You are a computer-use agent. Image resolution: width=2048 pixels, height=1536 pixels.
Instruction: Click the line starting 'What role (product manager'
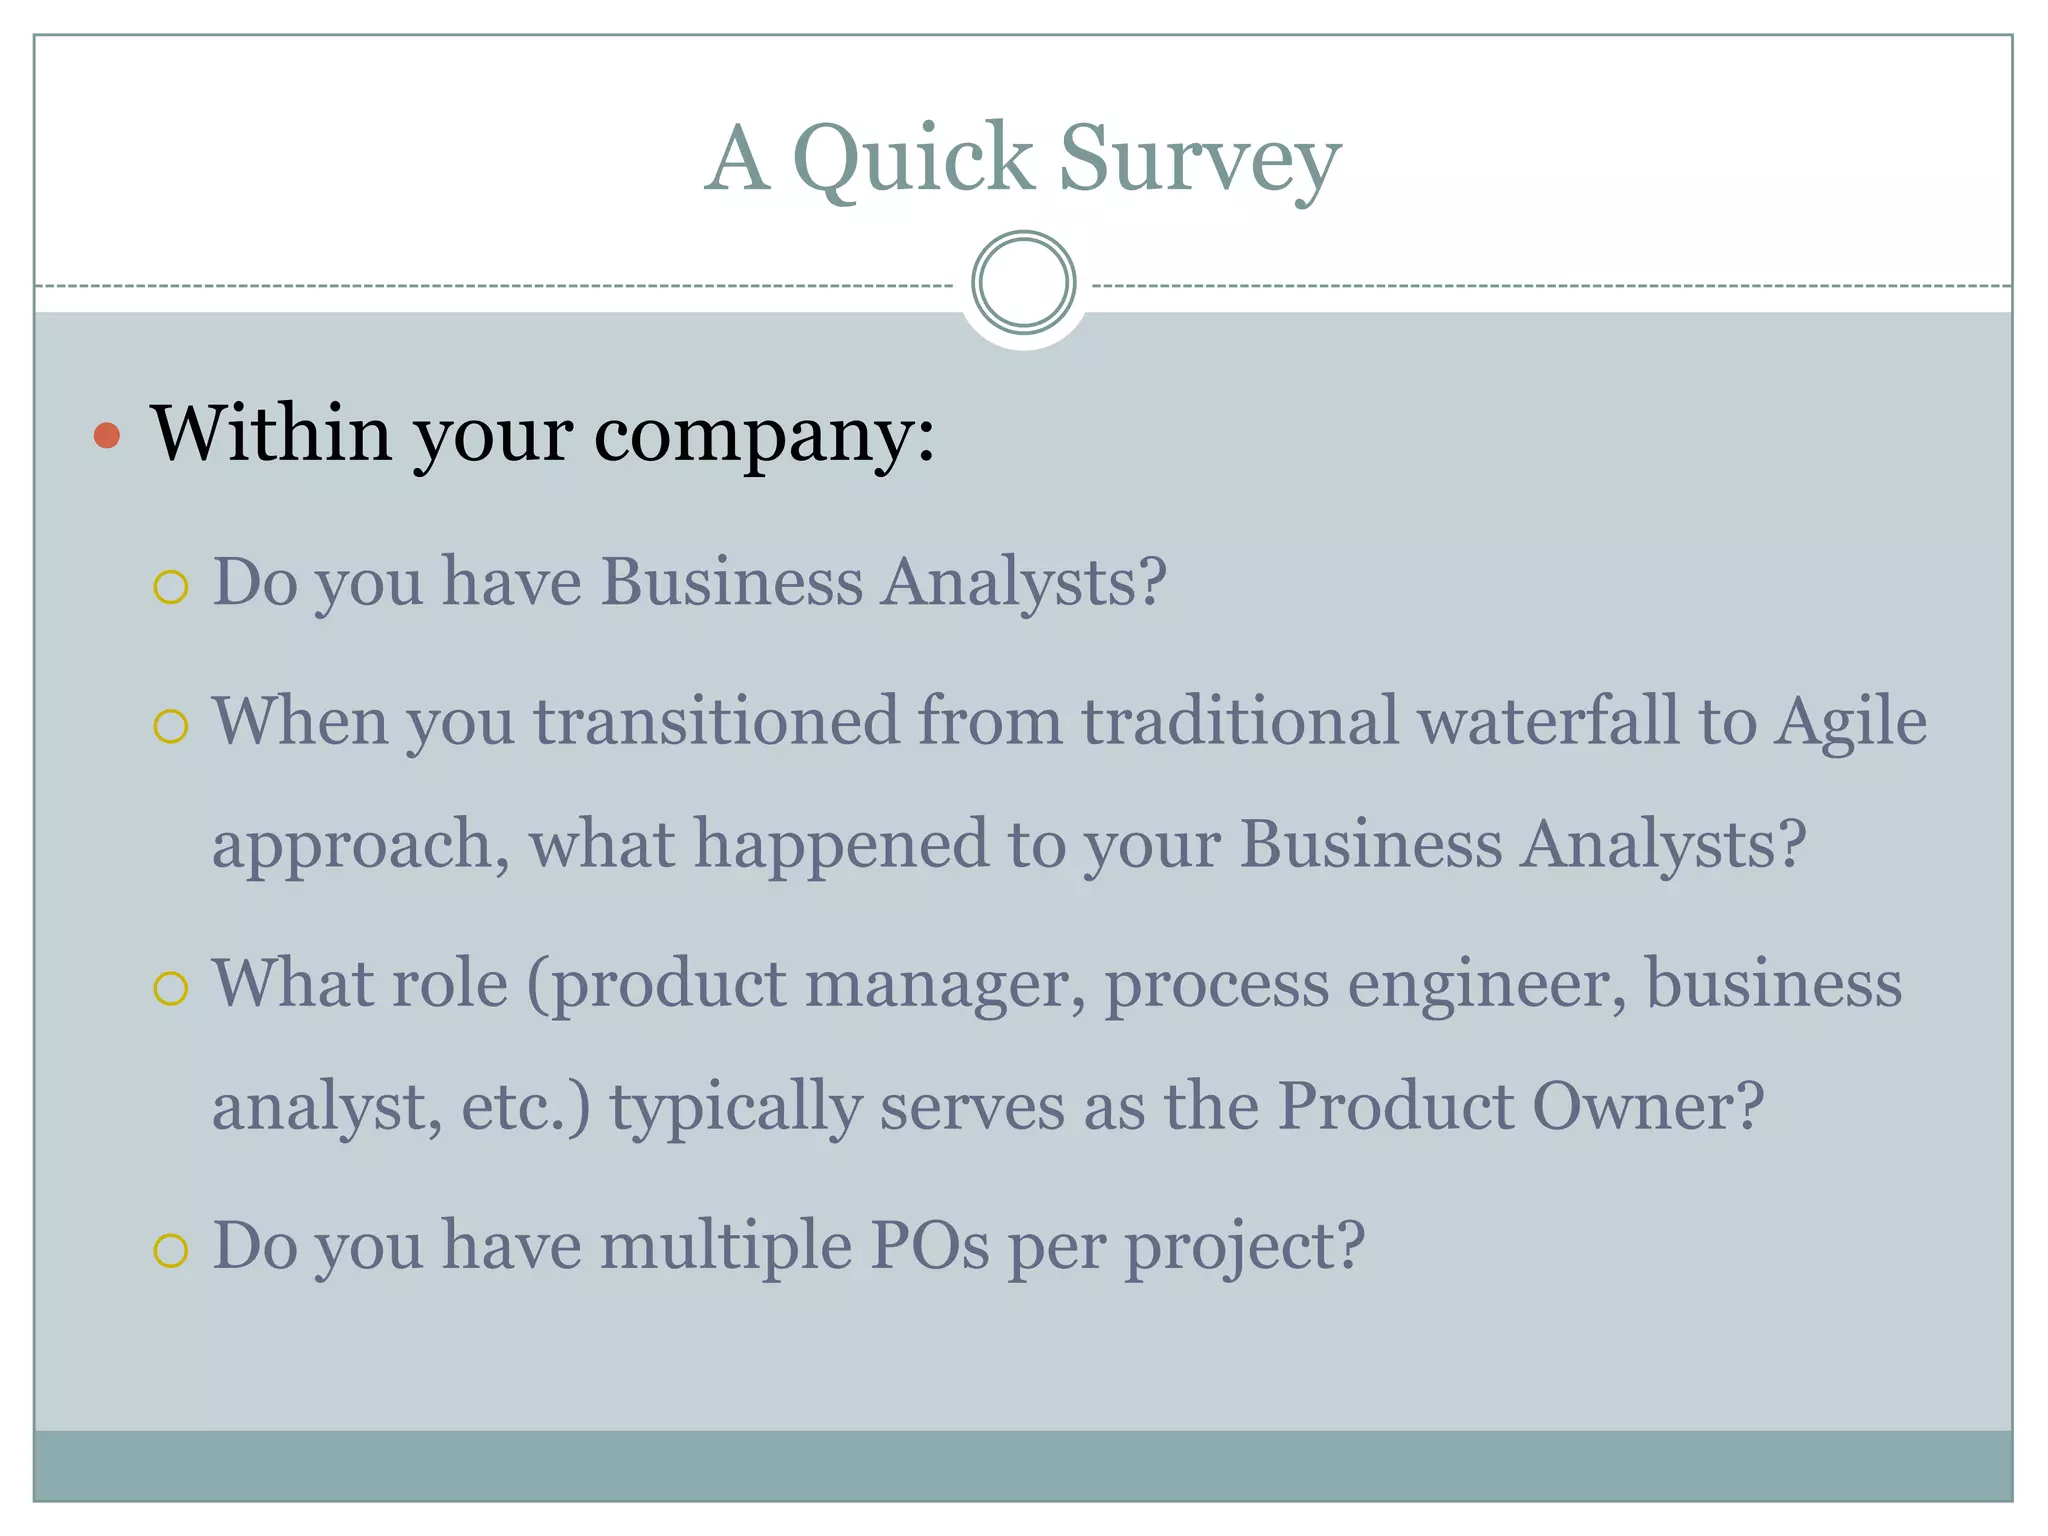pyautogui.click(x=1056, y=983)
